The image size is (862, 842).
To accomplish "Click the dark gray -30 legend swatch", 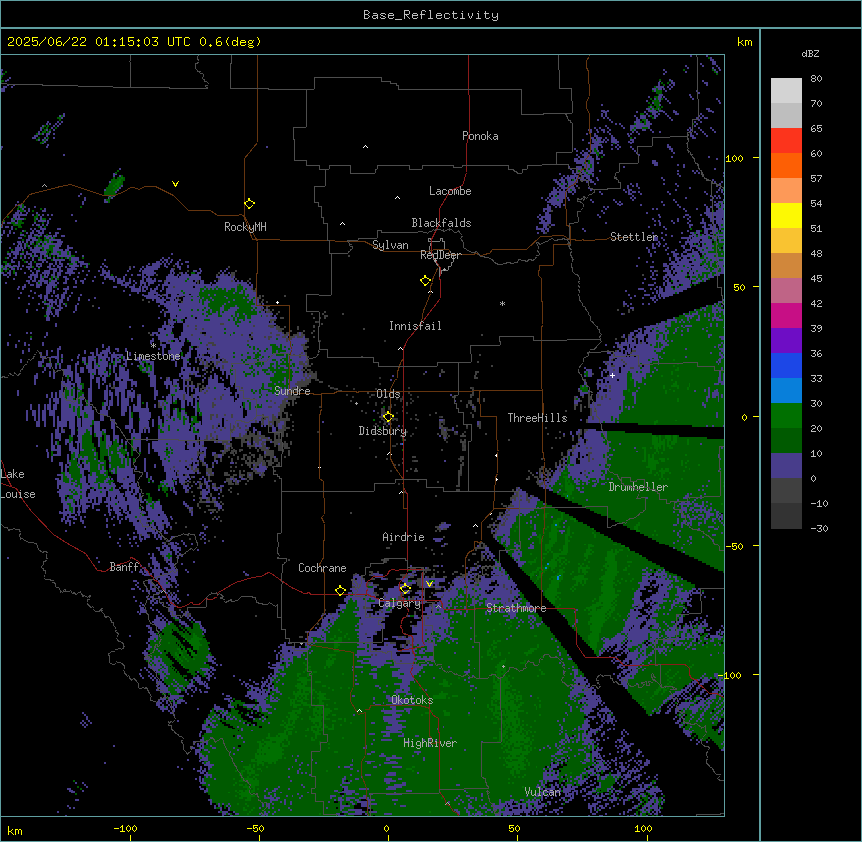I will [x=786, y=516].
